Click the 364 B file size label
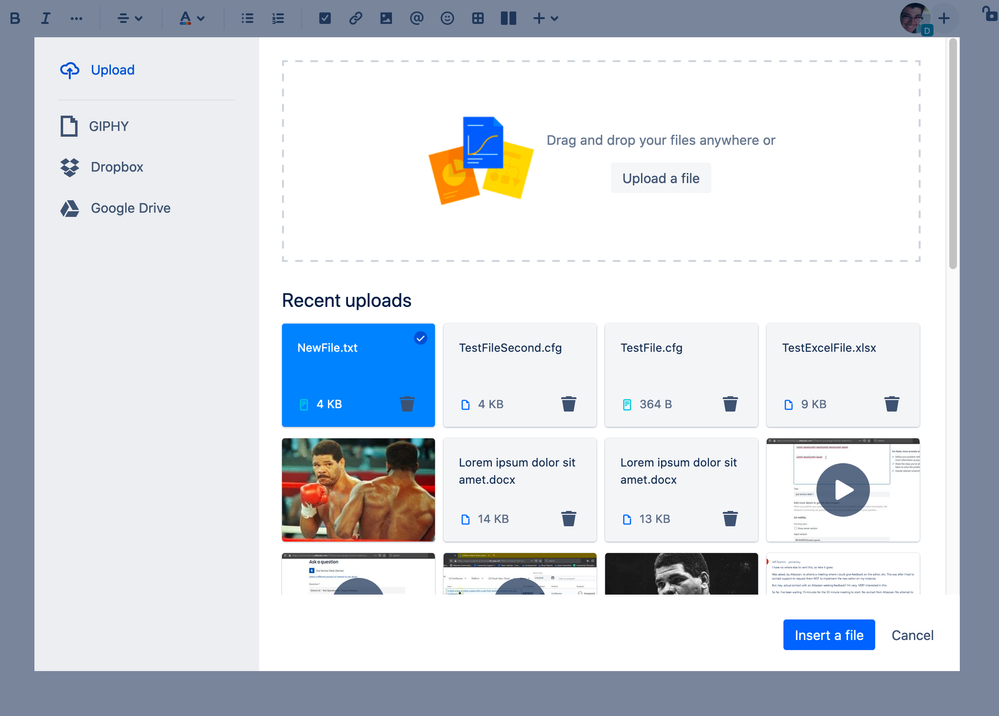This screenshot has height=716, width=999. click(656, 404)
